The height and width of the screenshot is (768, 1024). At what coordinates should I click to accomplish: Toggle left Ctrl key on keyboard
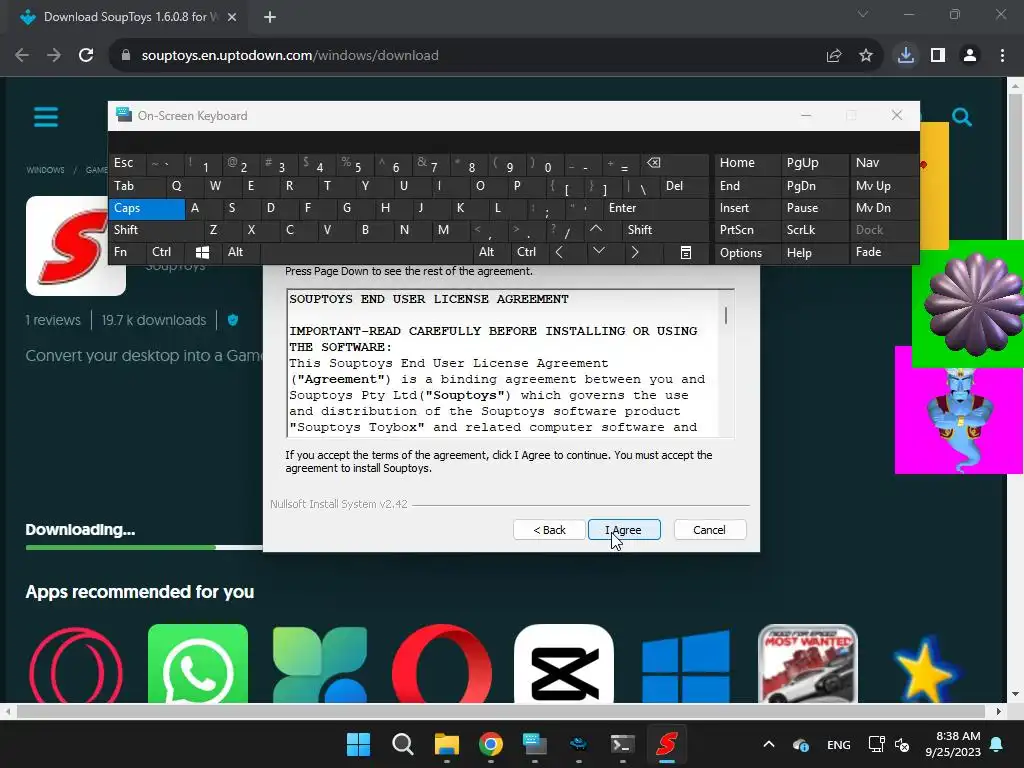165,252
